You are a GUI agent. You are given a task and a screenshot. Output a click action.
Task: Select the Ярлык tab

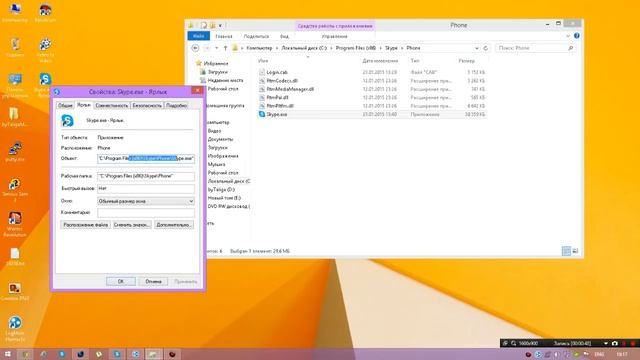84,105
